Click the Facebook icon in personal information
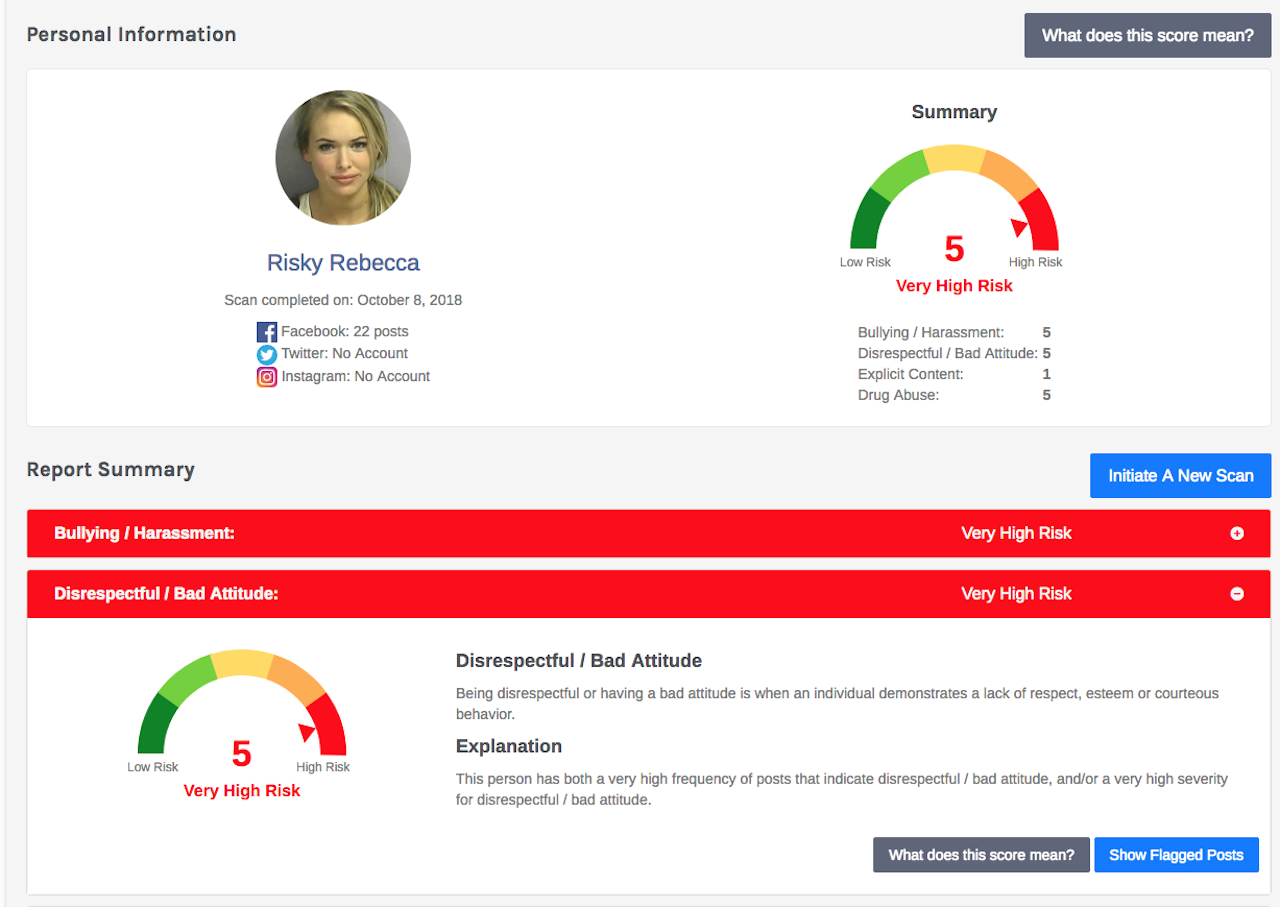This screenshot has width=1280, height=907. pos(266,332)
